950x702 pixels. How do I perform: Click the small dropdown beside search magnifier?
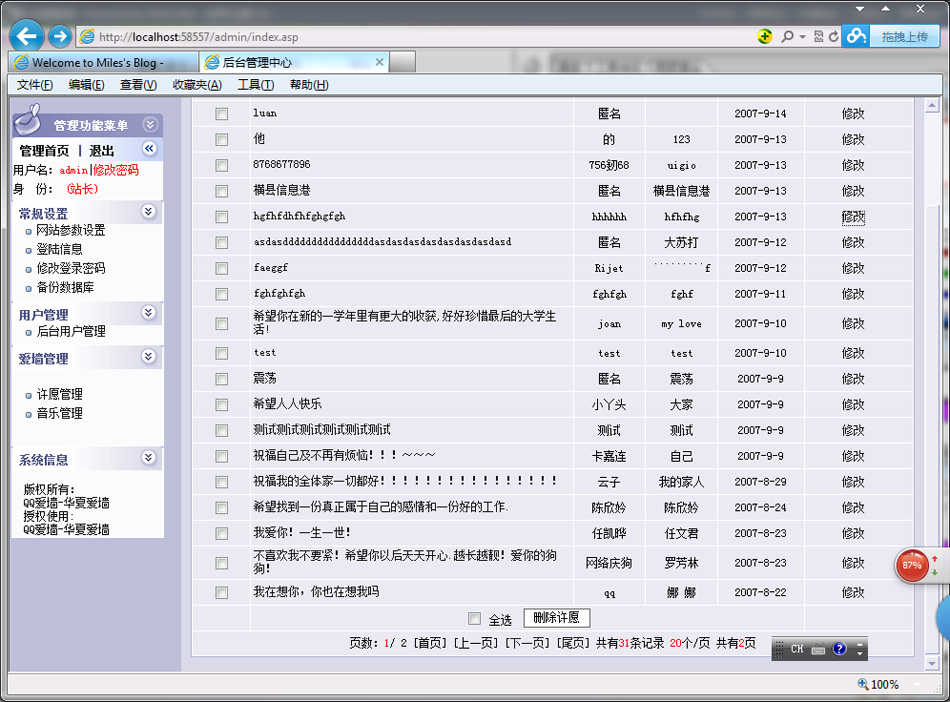802,37
